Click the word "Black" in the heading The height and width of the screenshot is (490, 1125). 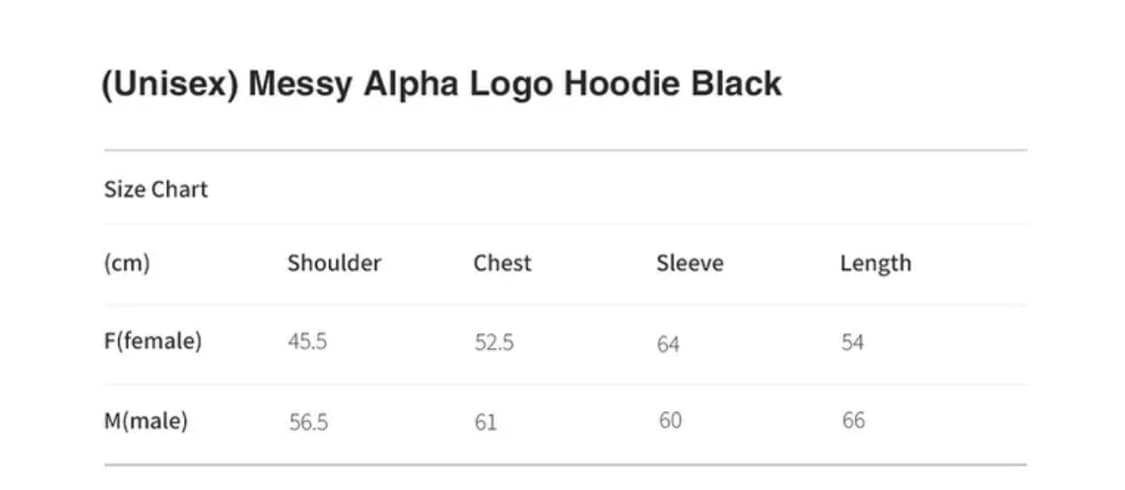tap(736, 84)
